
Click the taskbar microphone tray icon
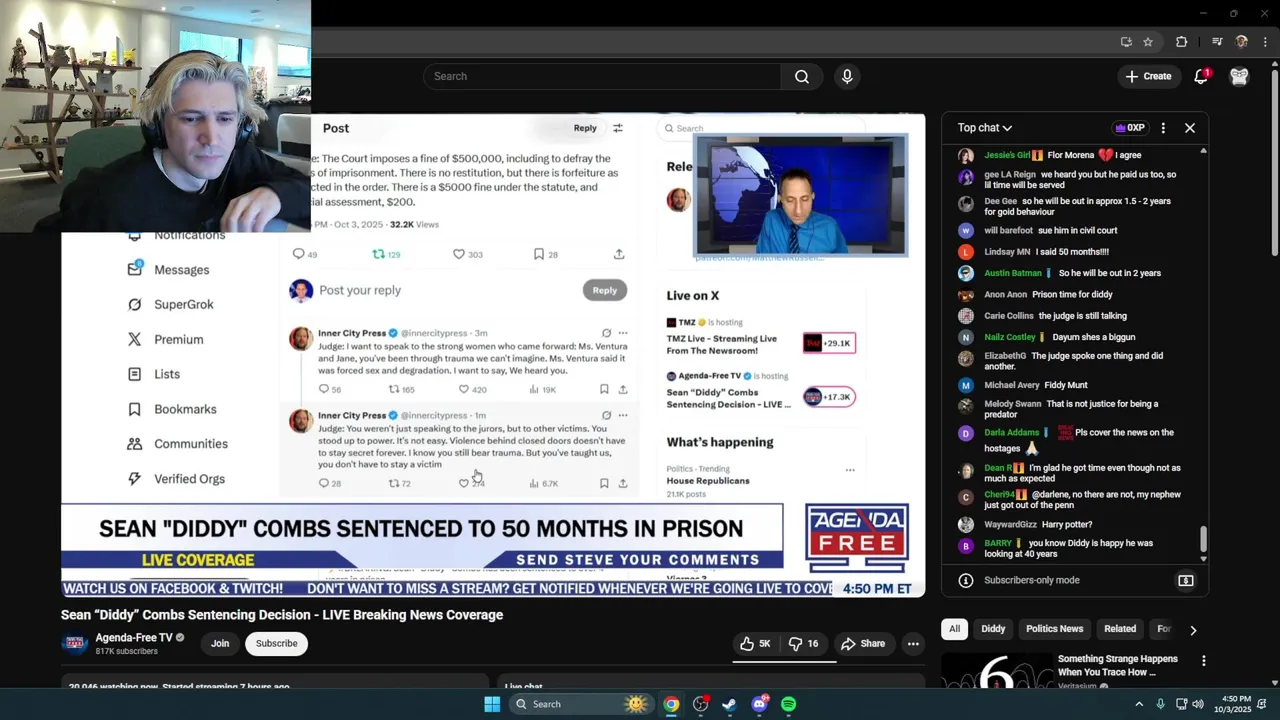(1160, 704)
